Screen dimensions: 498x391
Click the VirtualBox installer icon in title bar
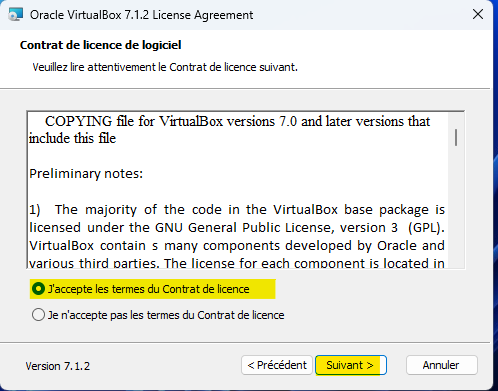click(16, 14)
